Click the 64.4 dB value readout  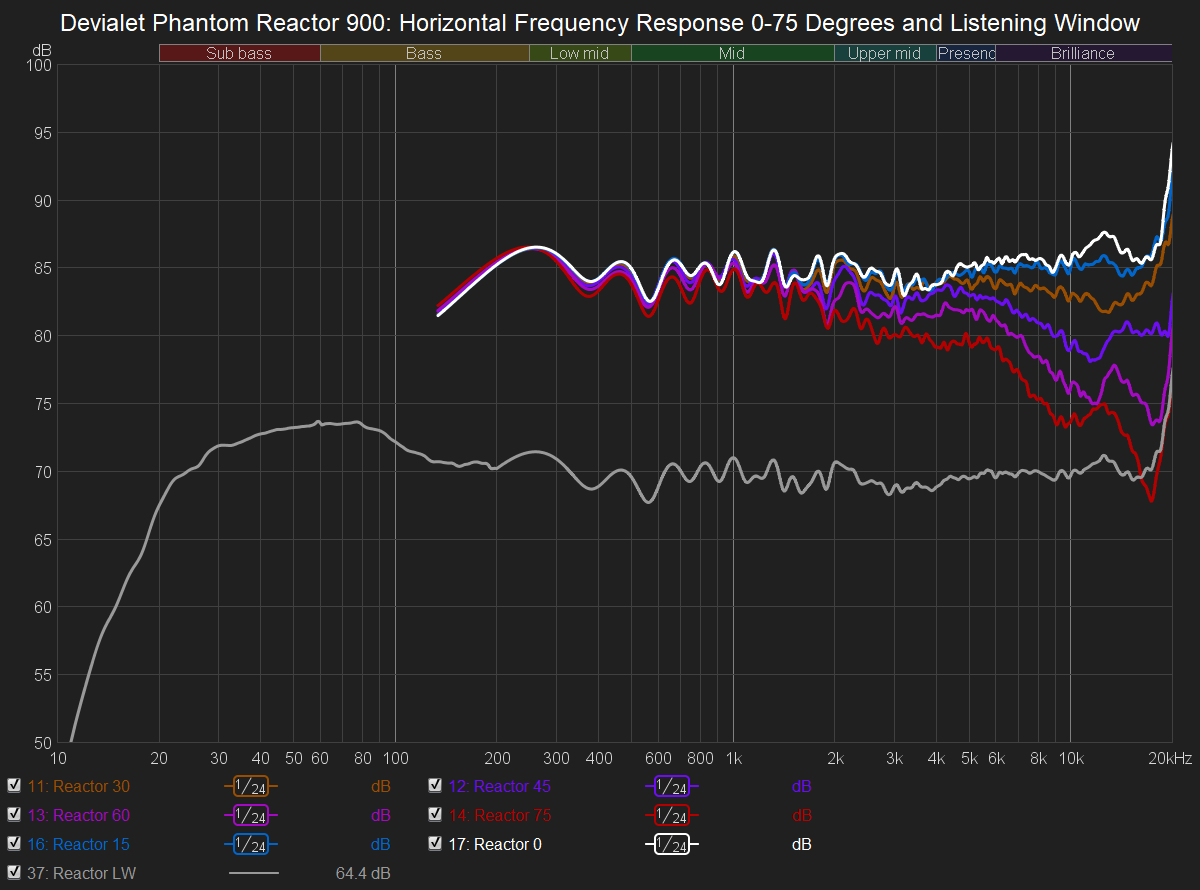point(363,873)
